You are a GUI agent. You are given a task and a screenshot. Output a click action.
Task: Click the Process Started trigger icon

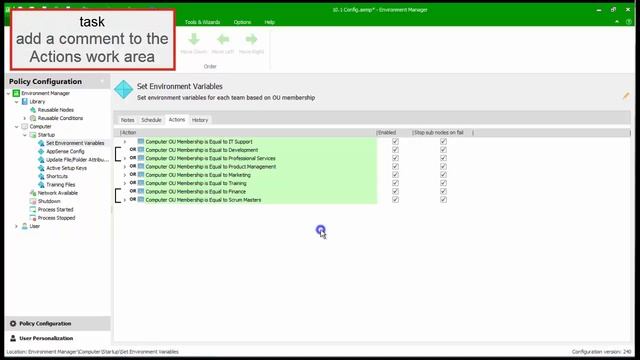pos(33,209)
